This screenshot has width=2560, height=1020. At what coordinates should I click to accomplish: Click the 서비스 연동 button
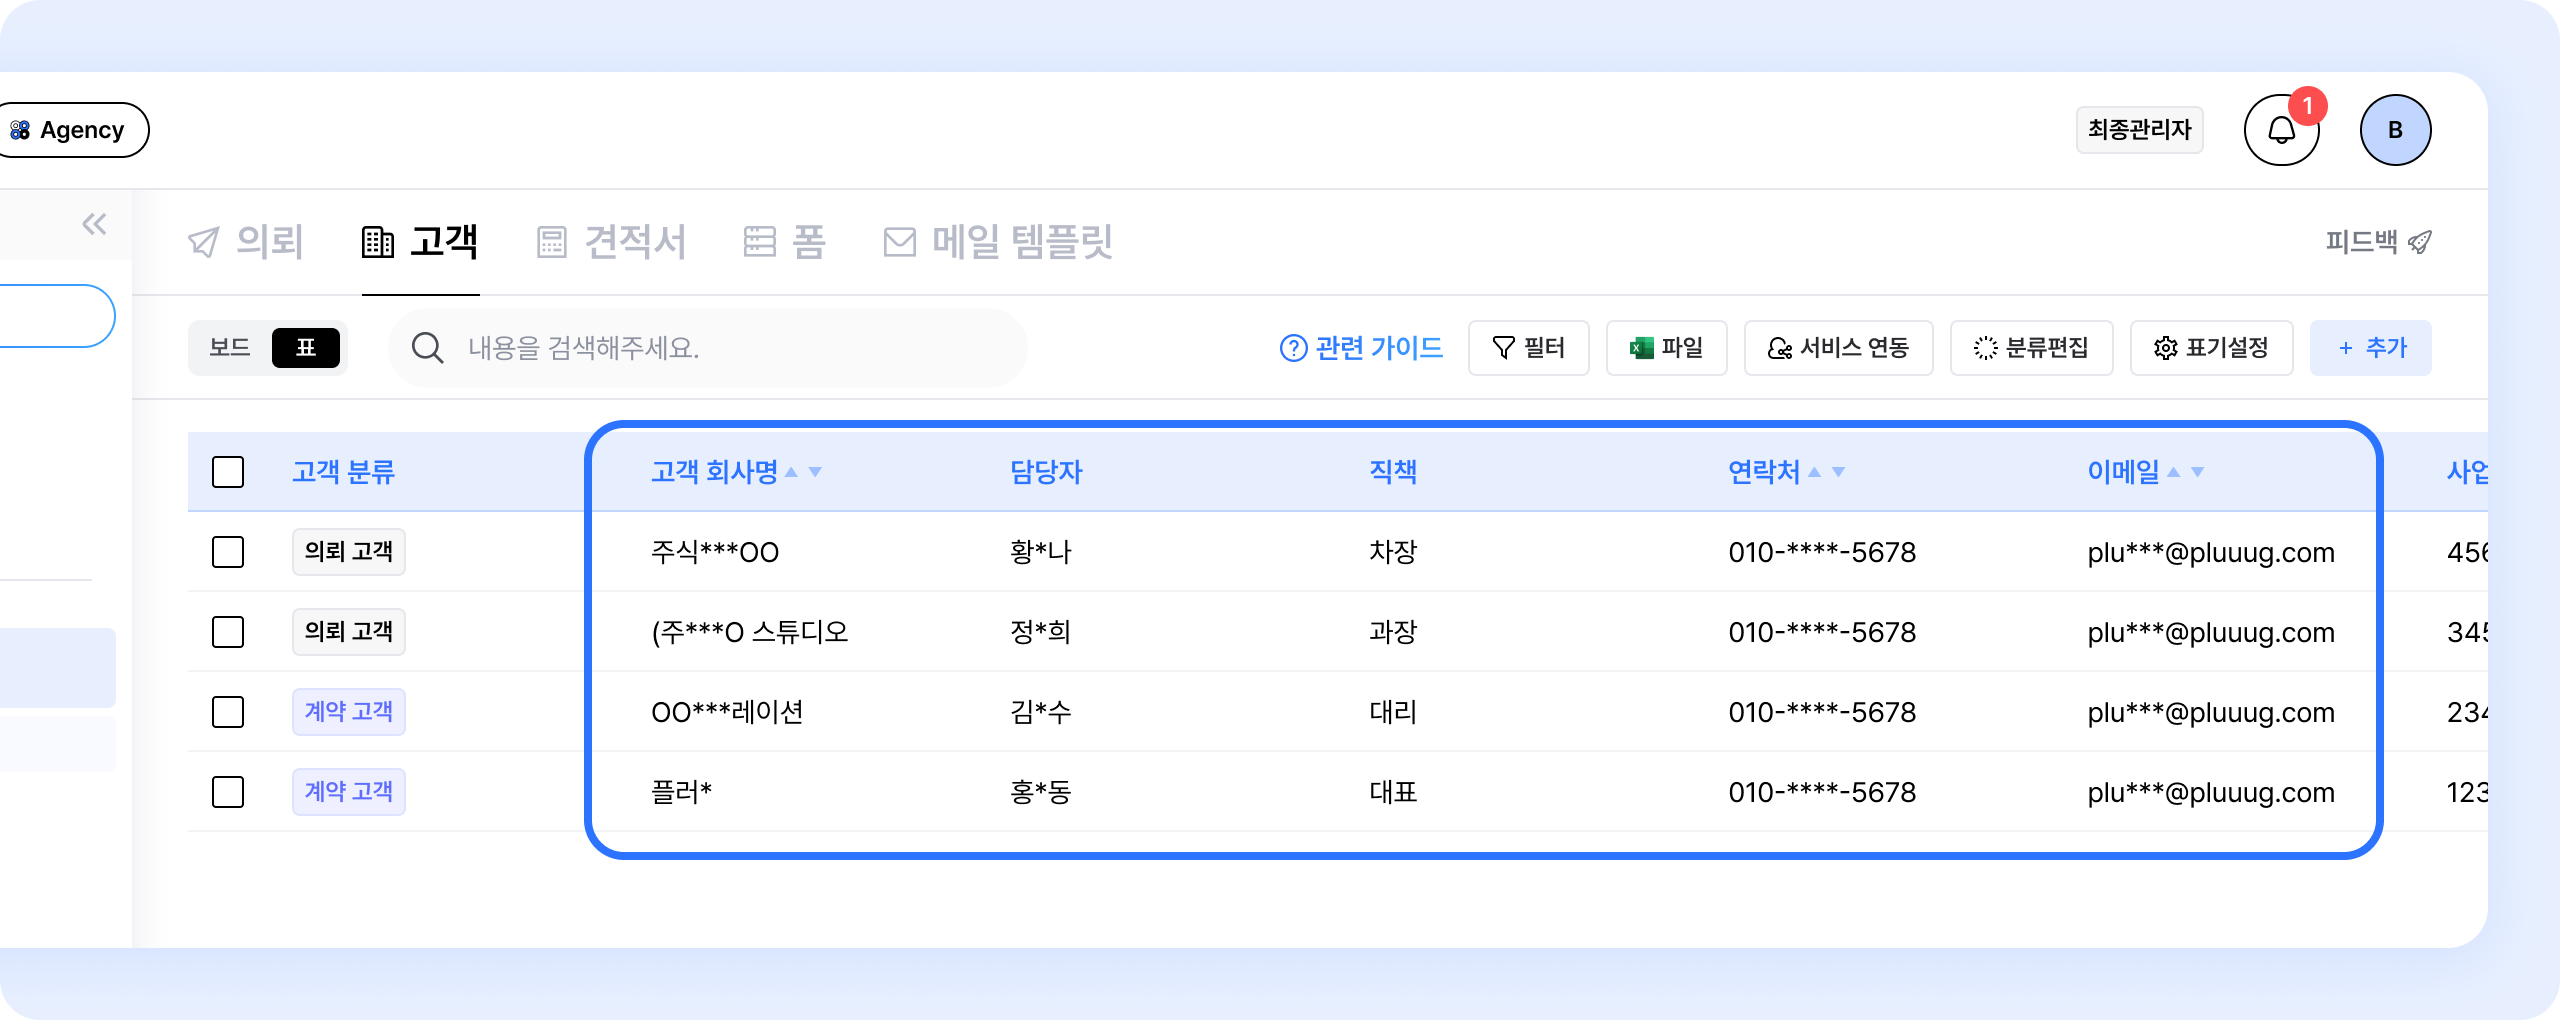[1838, 348]
